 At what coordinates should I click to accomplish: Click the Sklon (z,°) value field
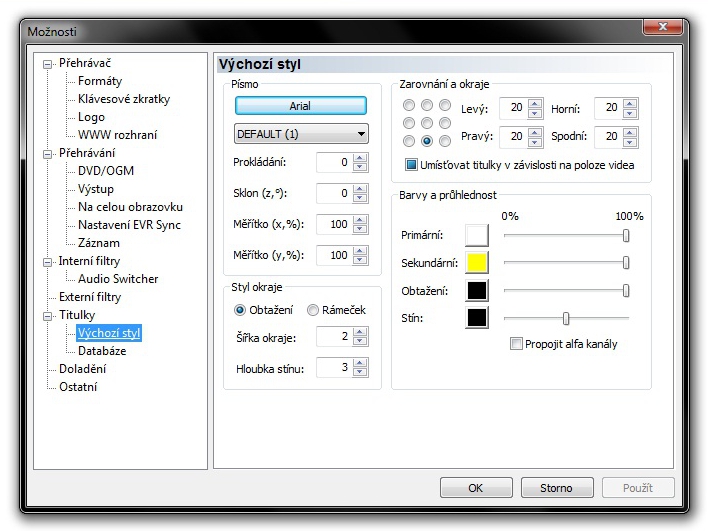[x=334, y=193]
